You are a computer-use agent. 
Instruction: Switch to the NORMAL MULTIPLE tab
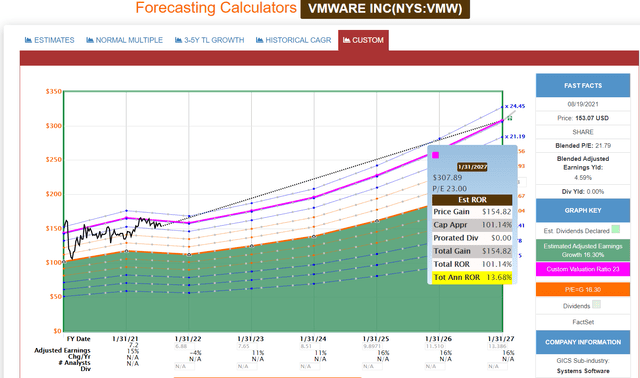[124, 40]
